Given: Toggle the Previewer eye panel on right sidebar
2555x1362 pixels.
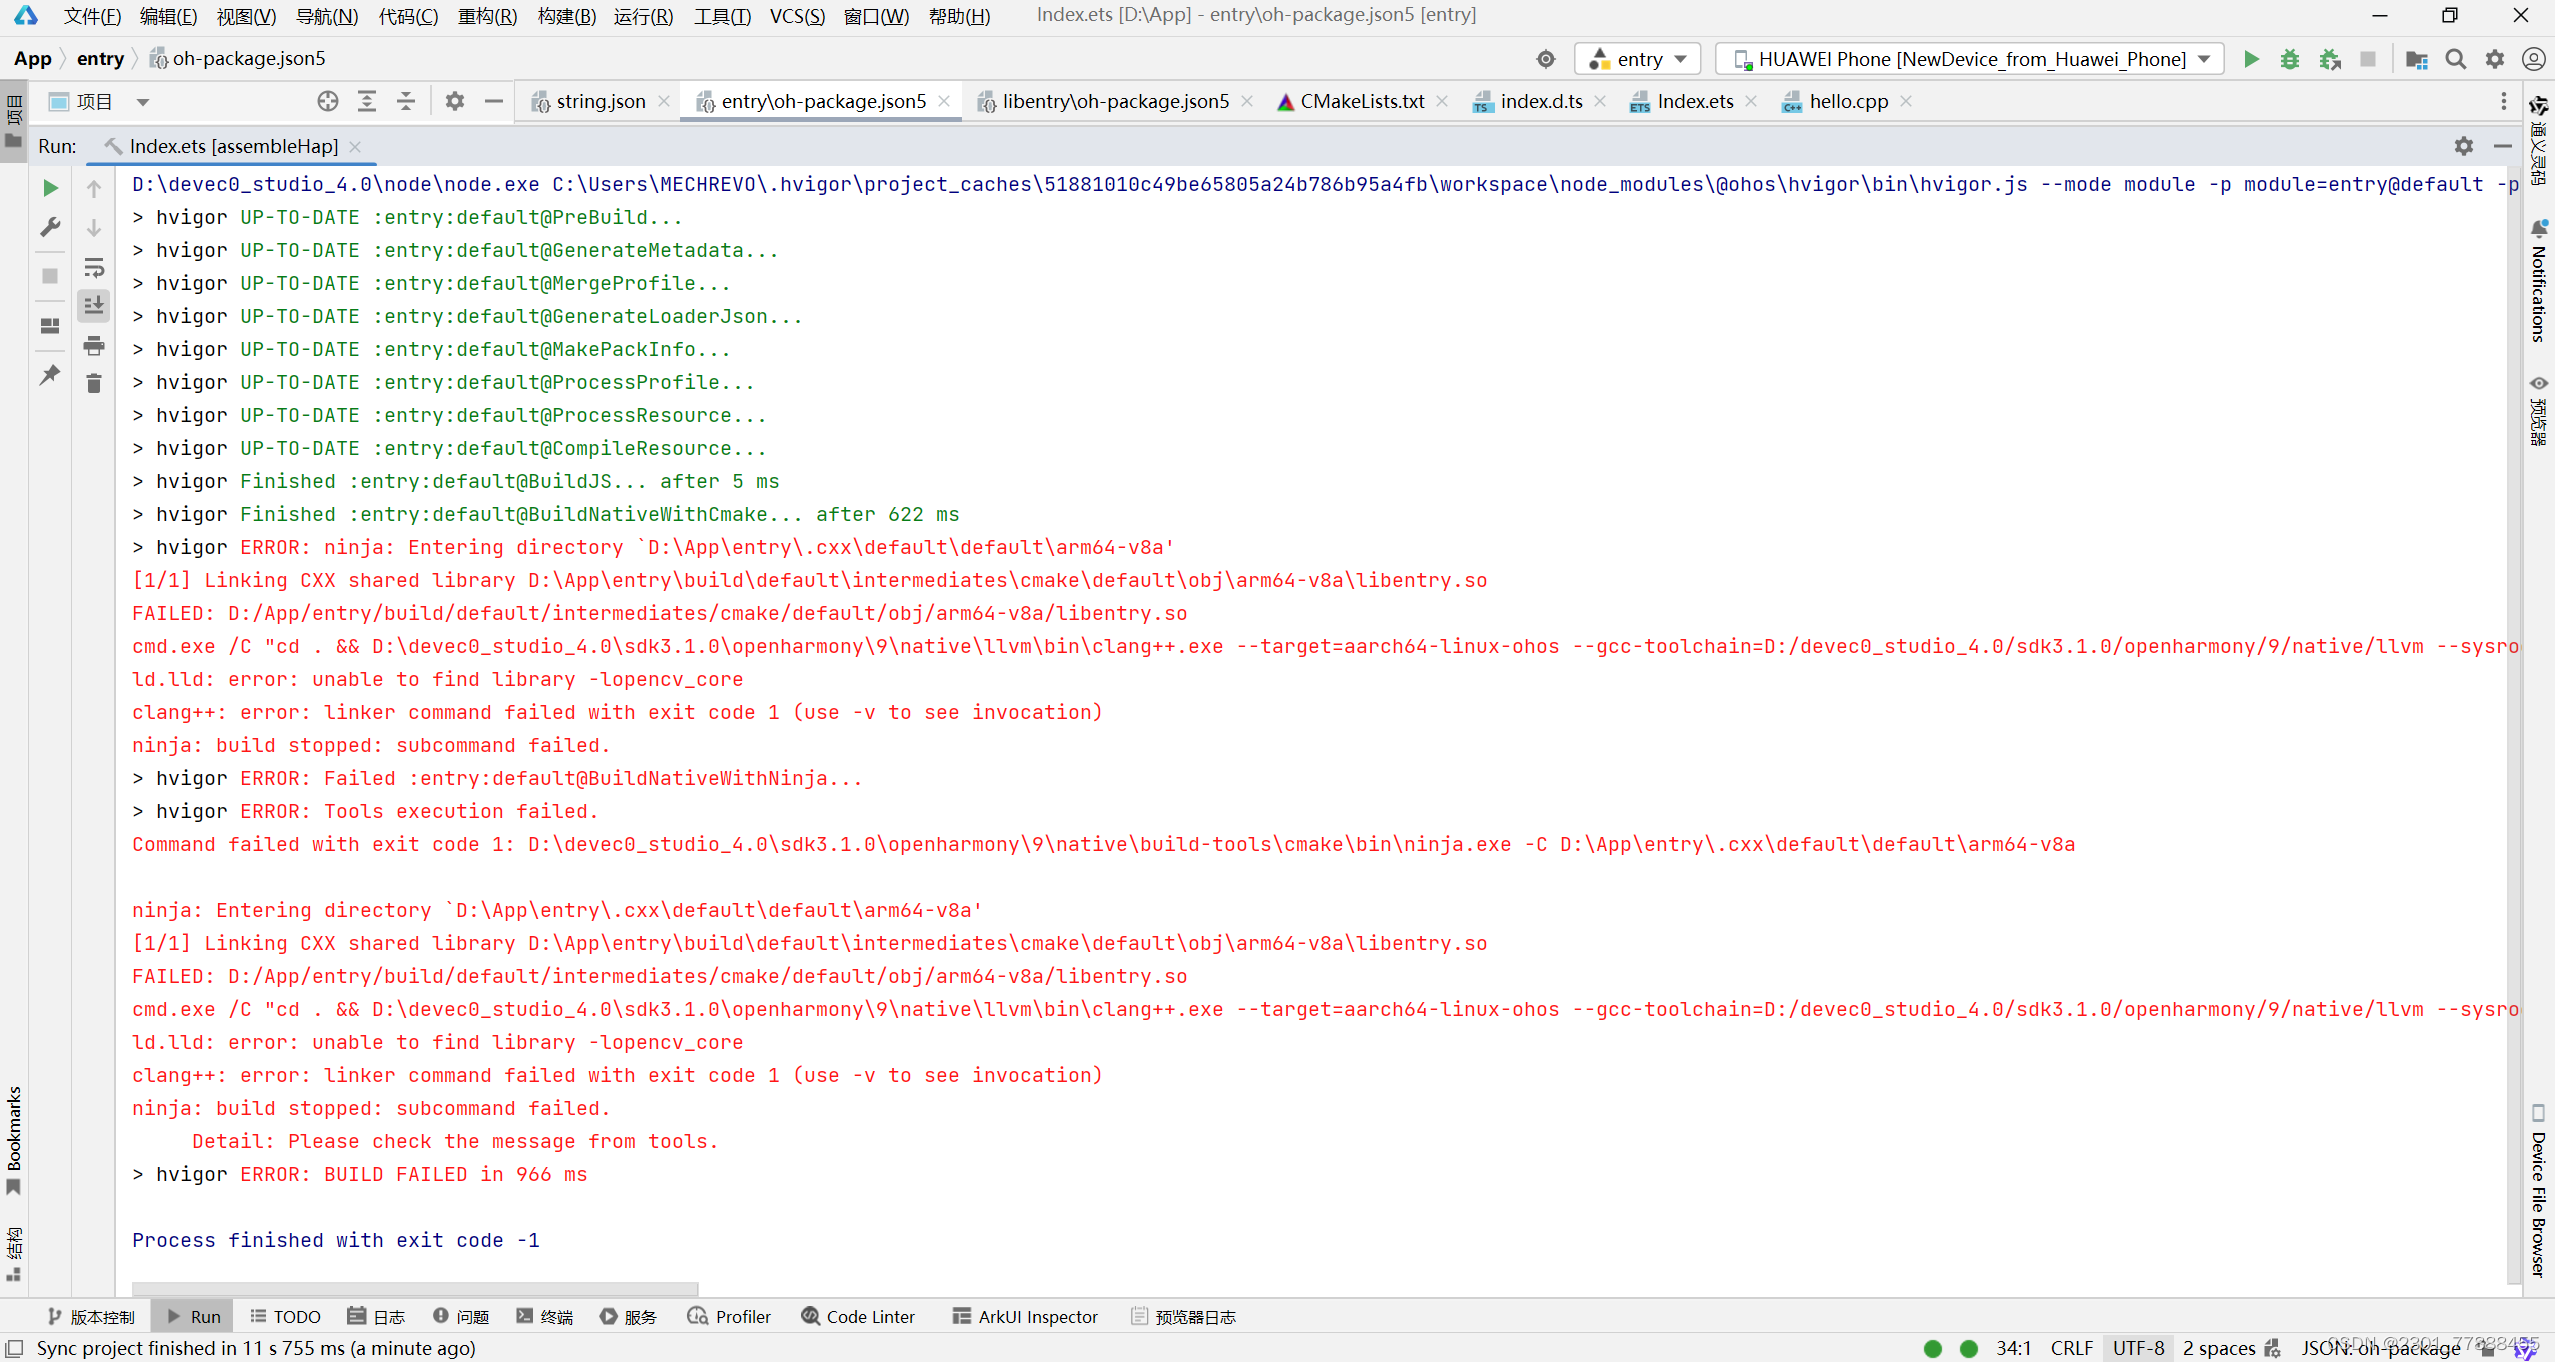Looking at the screenshot, I should (x=2539, y=385).
